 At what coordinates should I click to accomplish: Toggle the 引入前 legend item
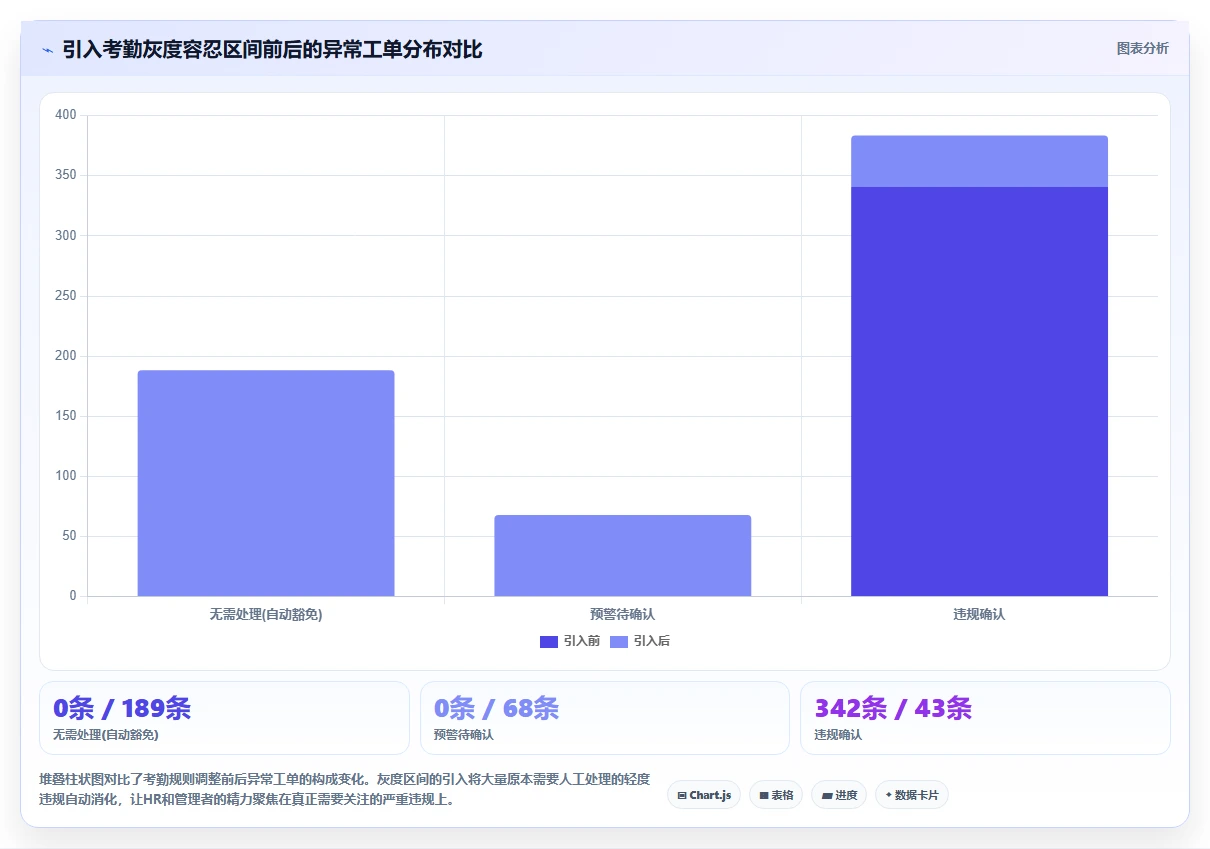pos(570,641)
